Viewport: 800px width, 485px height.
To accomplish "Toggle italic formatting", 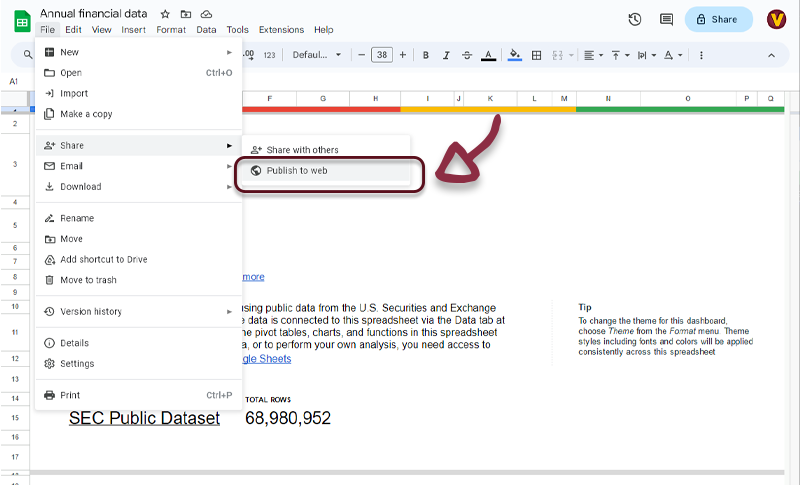I will (x=446, y=55).
